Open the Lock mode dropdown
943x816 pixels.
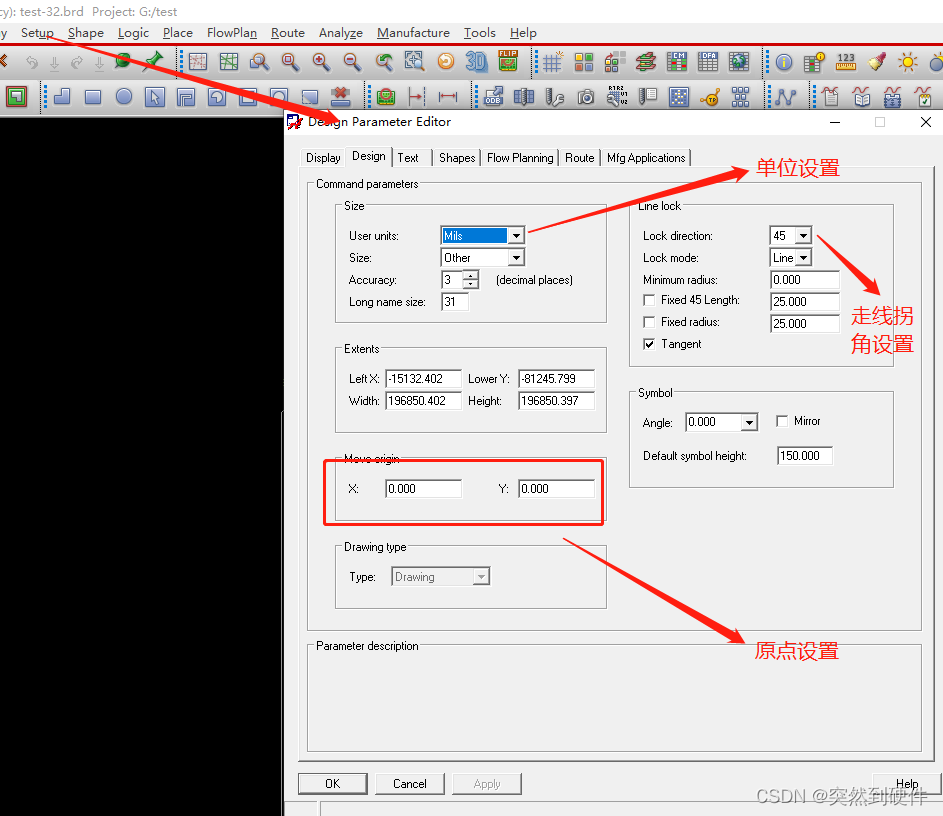pyautogui.click(x=803, y=258)
